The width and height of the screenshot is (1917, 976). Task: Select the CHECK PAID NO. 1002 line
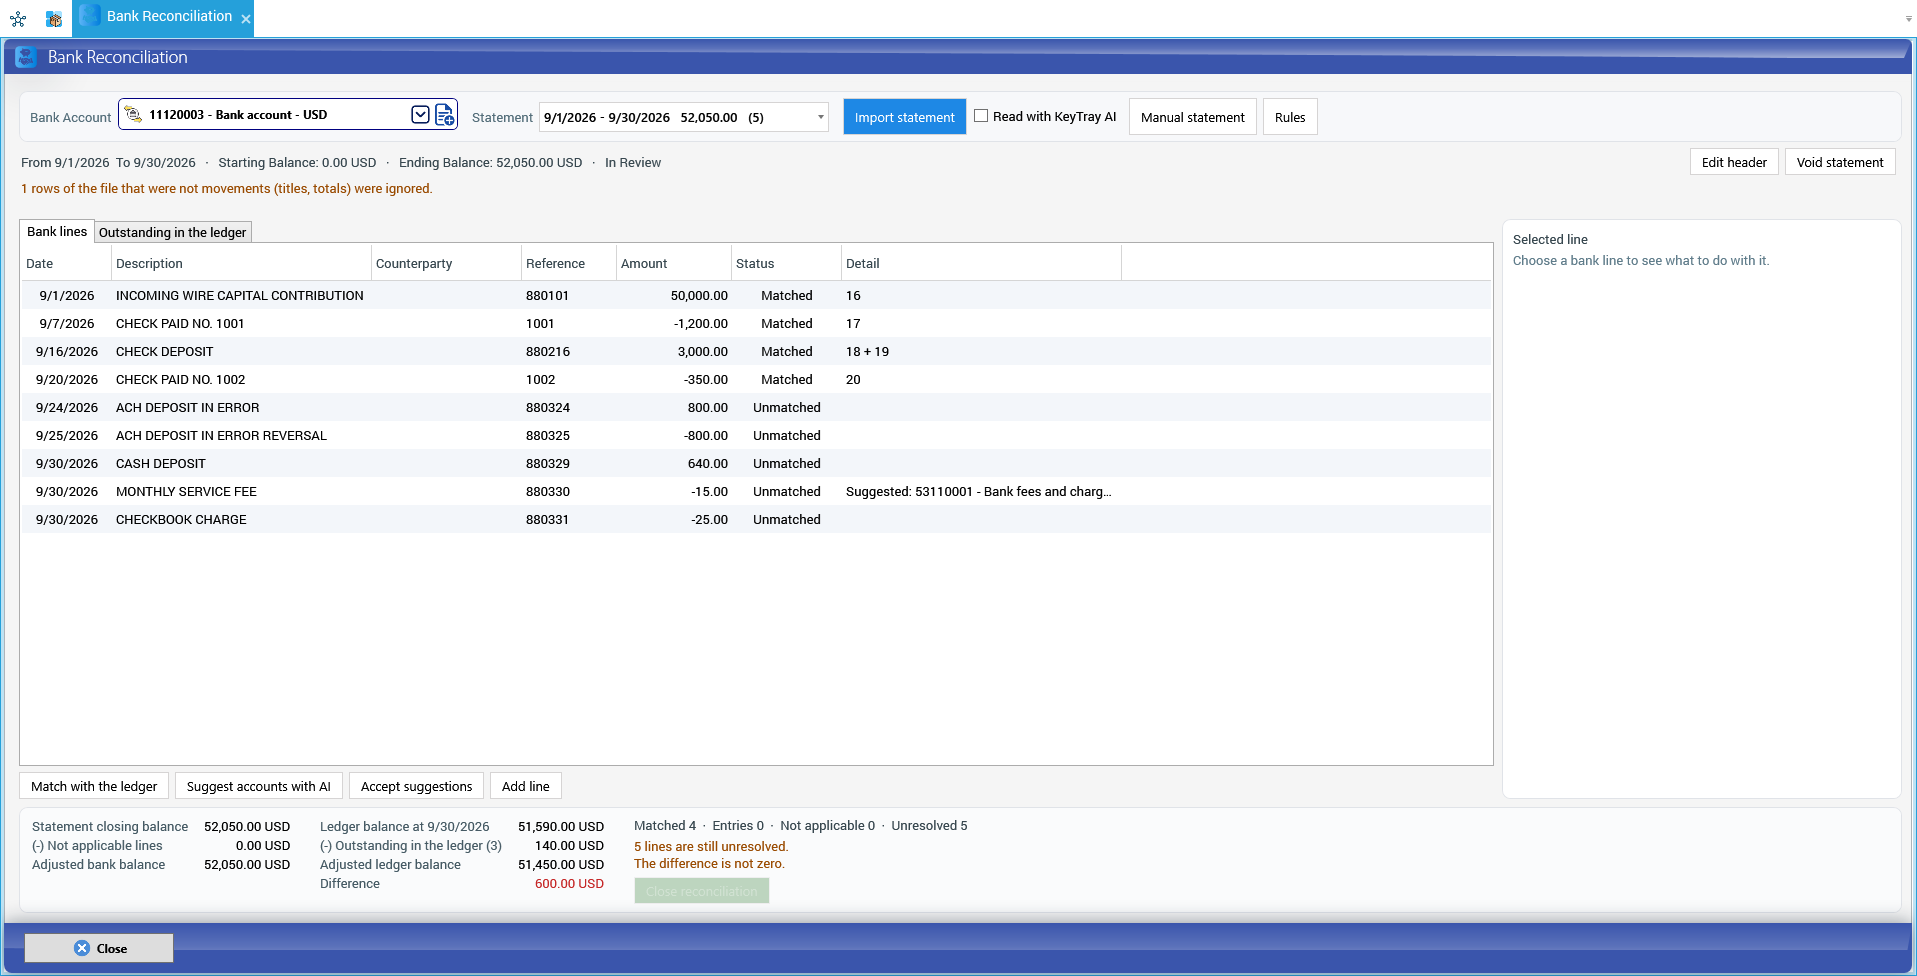(756, 379)
